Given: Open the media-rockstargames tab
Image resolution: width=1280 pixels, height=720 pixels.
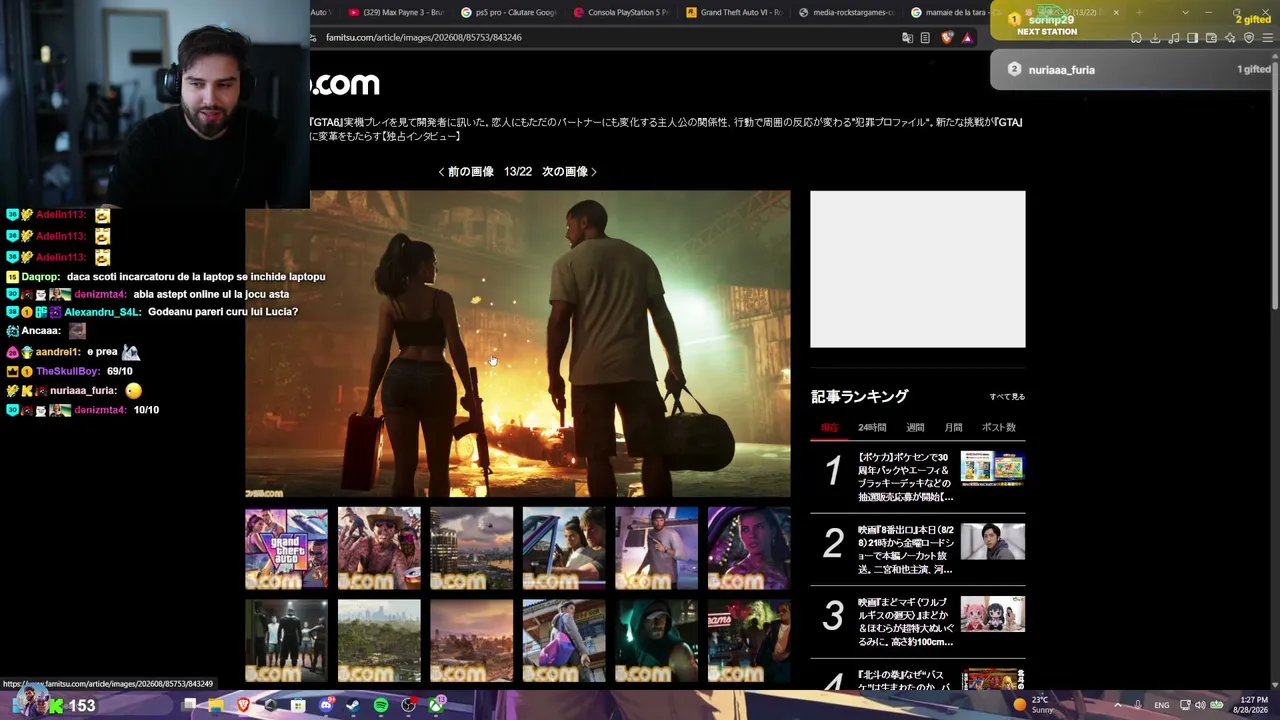Looking at the screenshot, I should coord(847,12).
